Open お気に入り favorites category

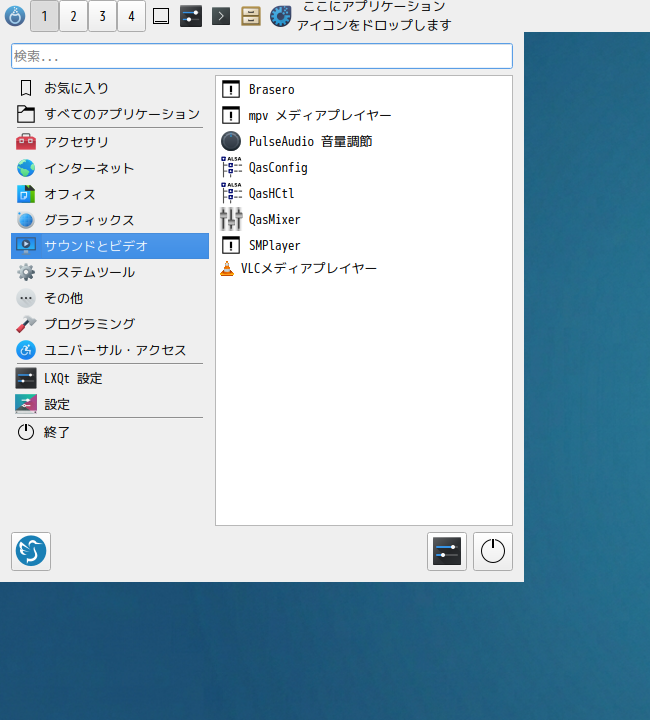click(110, 88)
